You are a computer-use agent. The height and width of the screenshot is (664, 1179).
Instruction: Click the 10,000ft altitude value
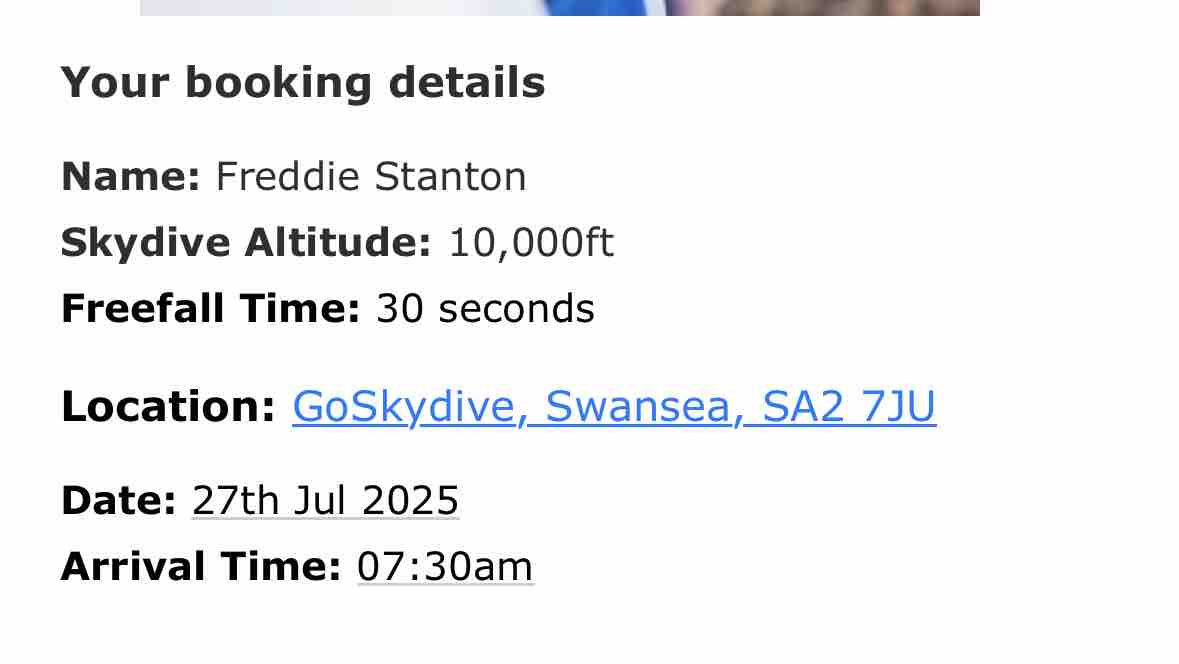[x=531, y=242]
